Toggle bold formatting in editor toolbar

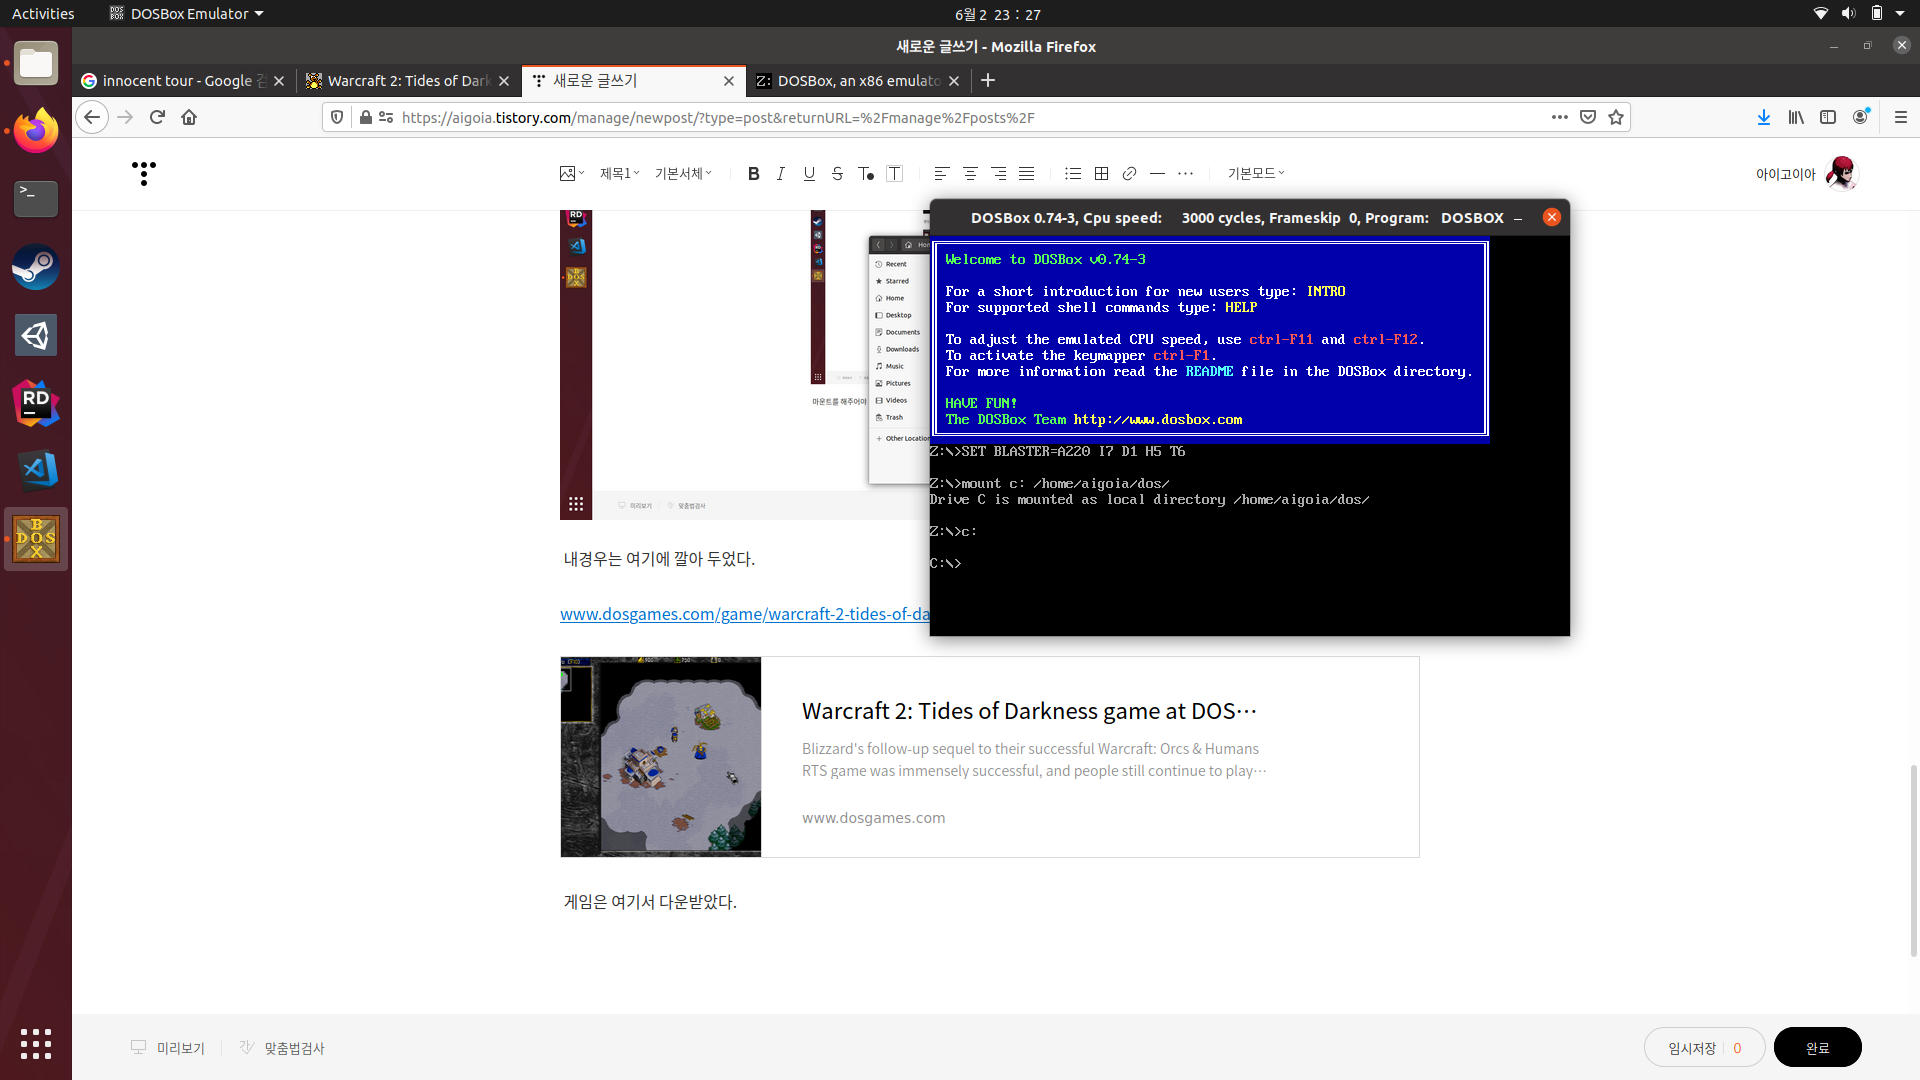(x=753, y=174)
